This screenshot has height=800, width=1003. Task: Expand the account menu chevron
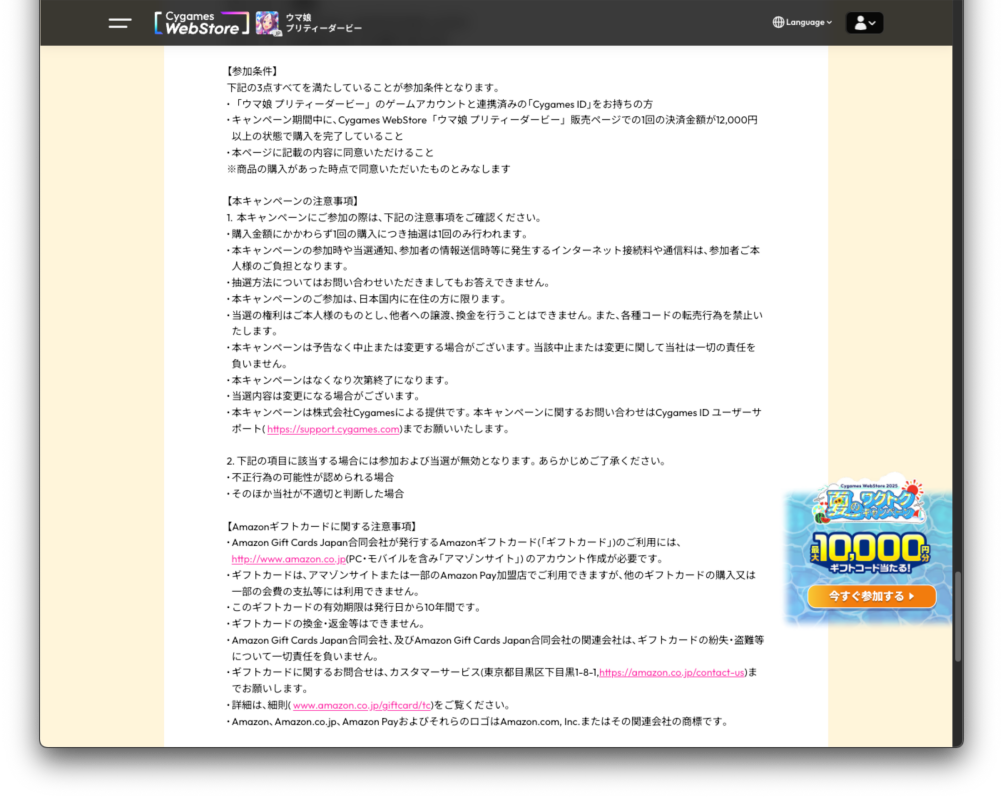click(873, 23)
